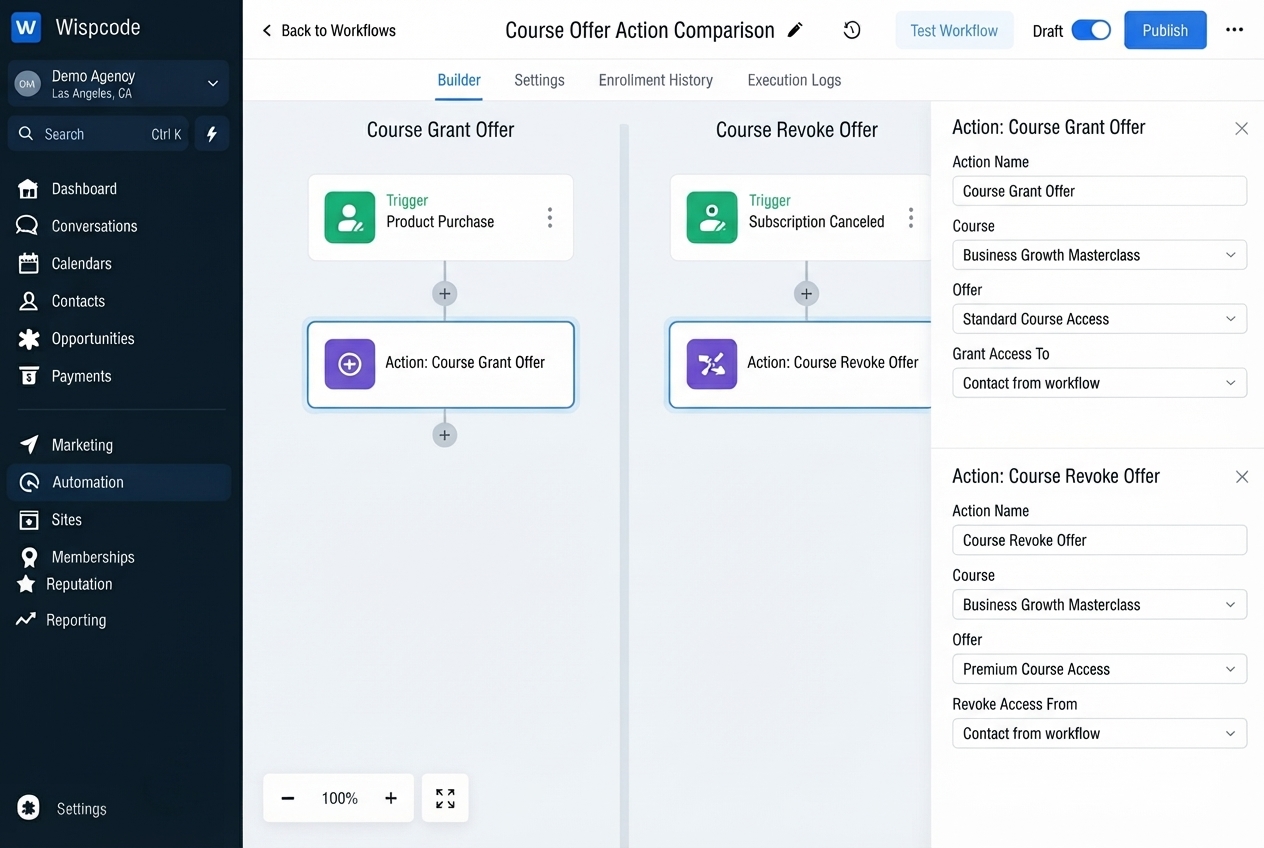
Task: Close the Course Grant Offer action panel
Action: click(1241, 128)
